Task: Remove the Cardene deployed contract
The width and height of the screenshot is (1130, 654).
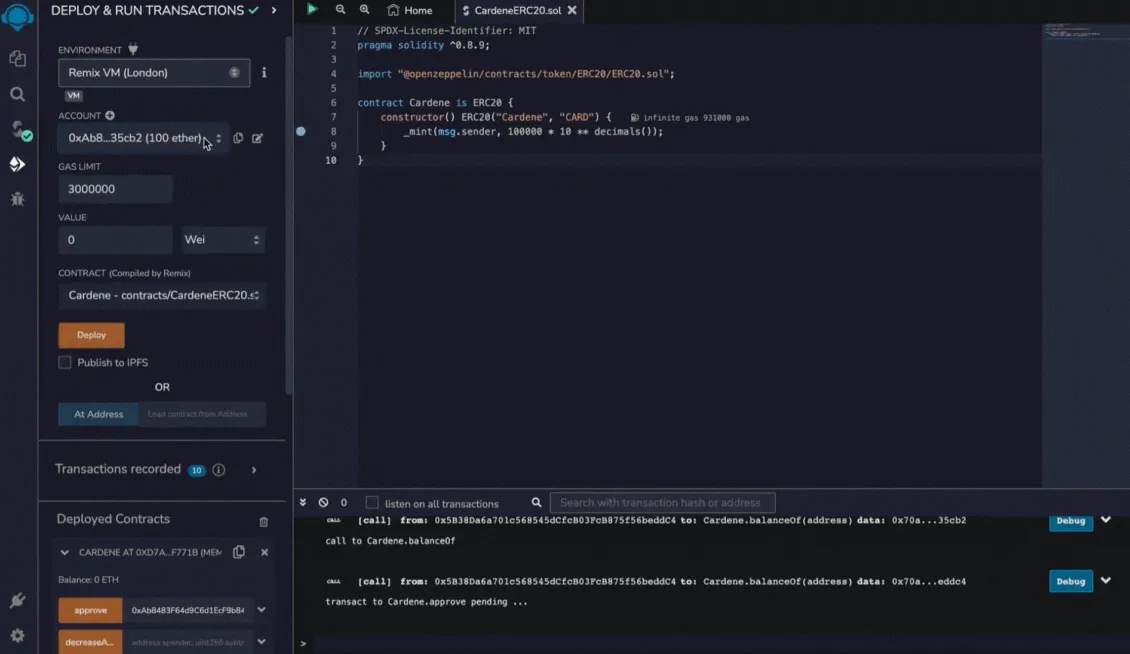Action: [264, 552]
